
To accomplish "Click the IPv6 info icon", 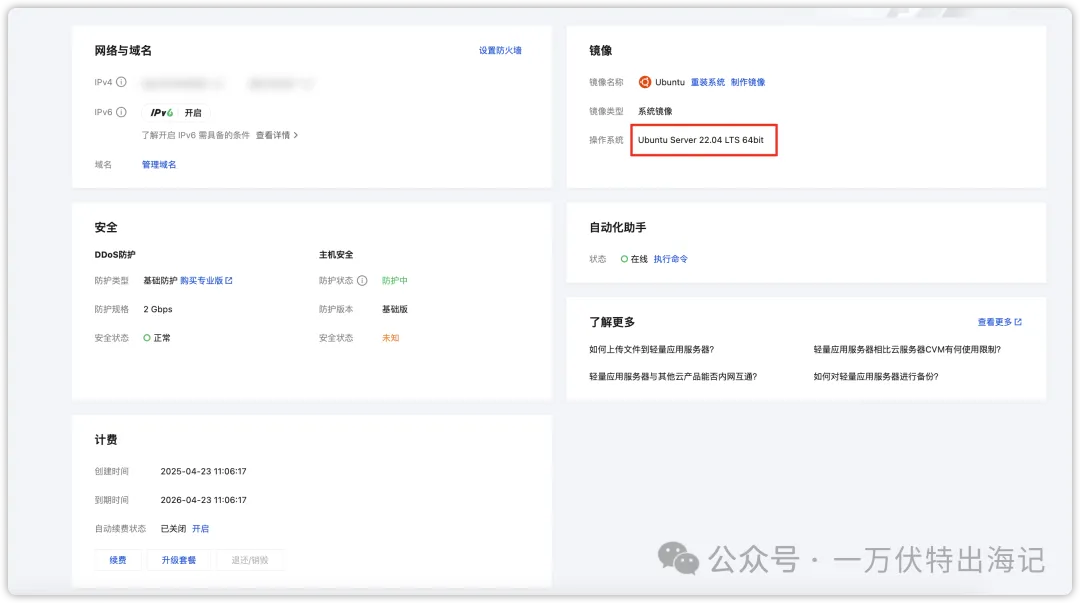I will click(121, 112).
